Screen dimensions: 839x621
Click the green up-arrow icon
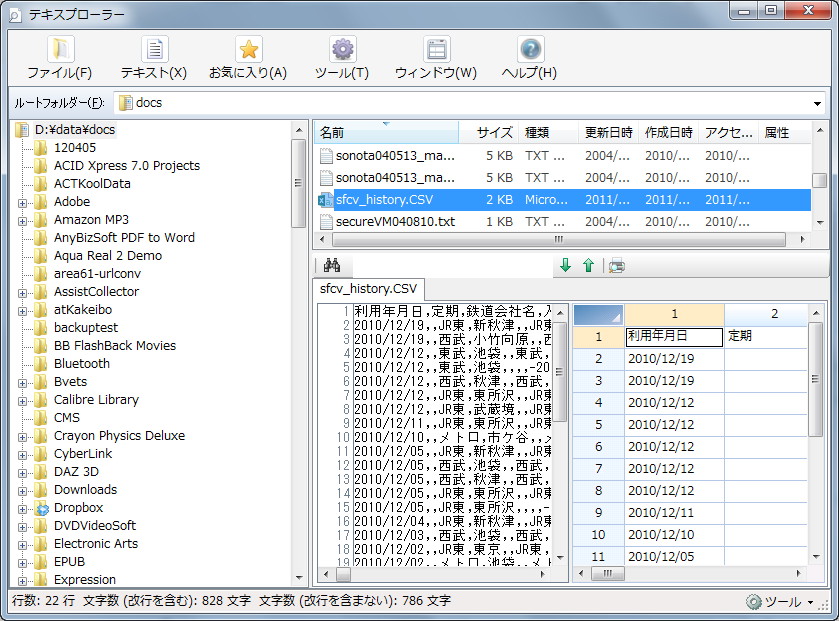pyautogui.click(x=588, y=264)
